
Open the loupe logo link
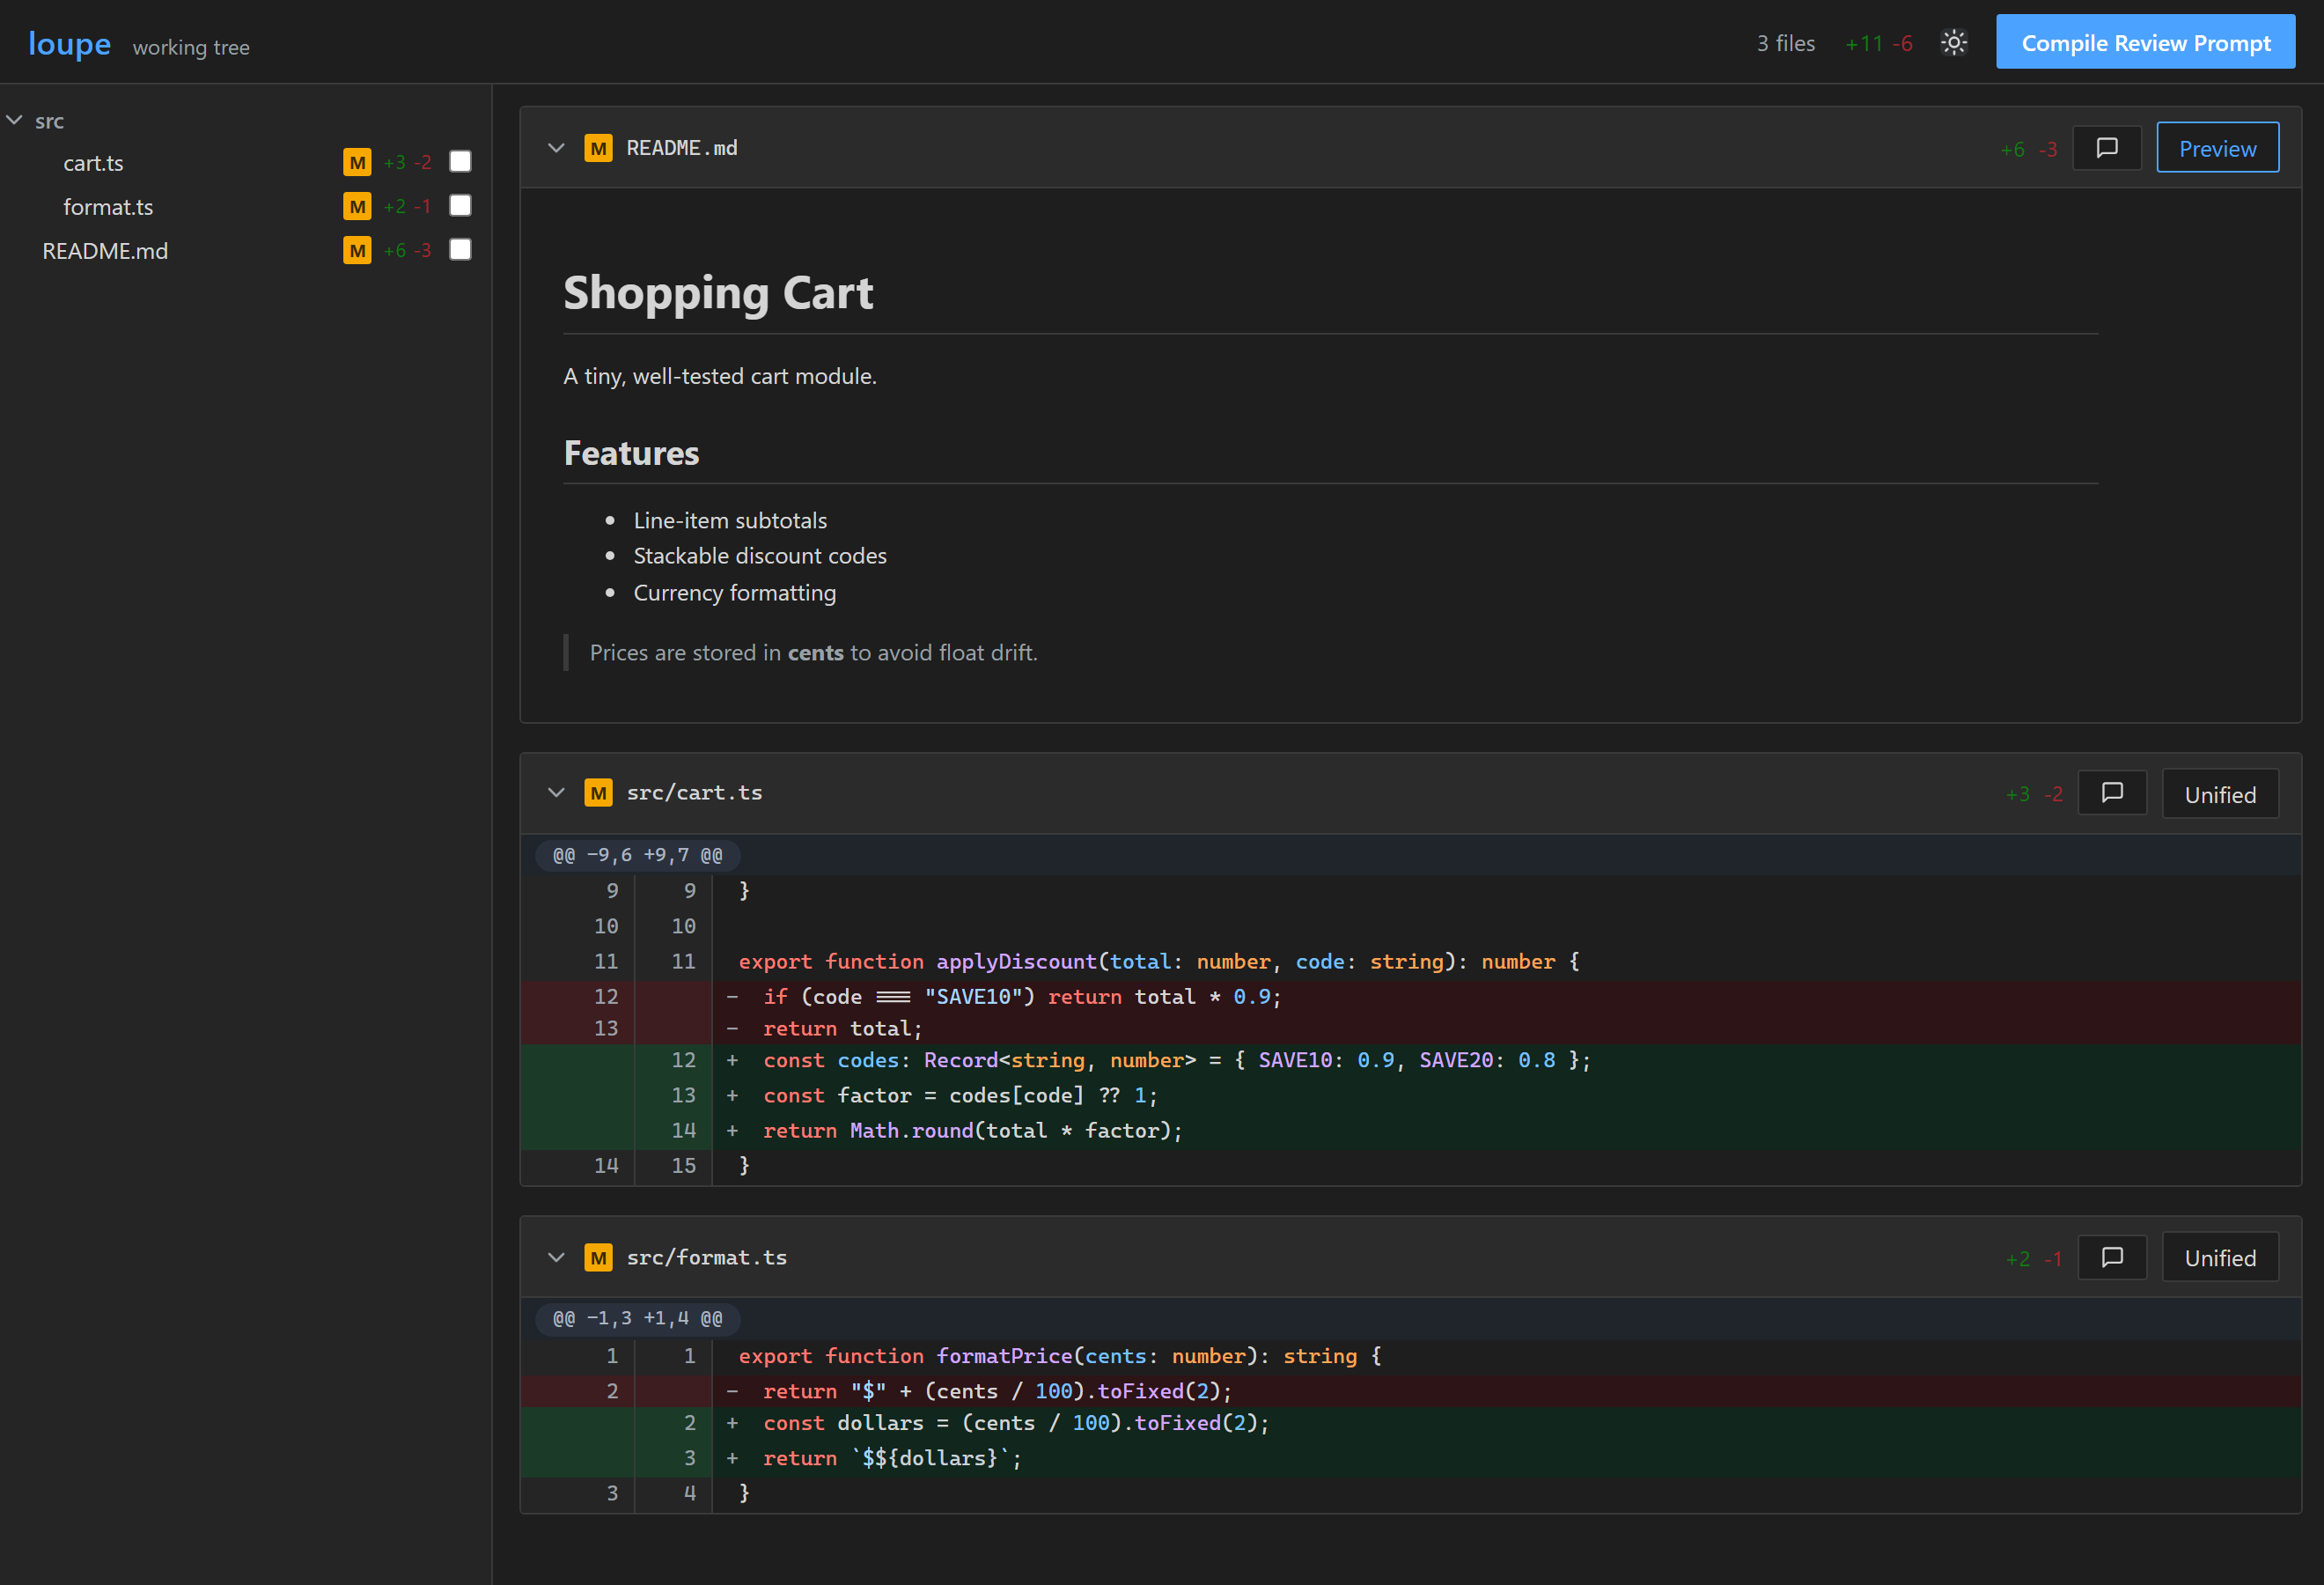coord(69,44)
